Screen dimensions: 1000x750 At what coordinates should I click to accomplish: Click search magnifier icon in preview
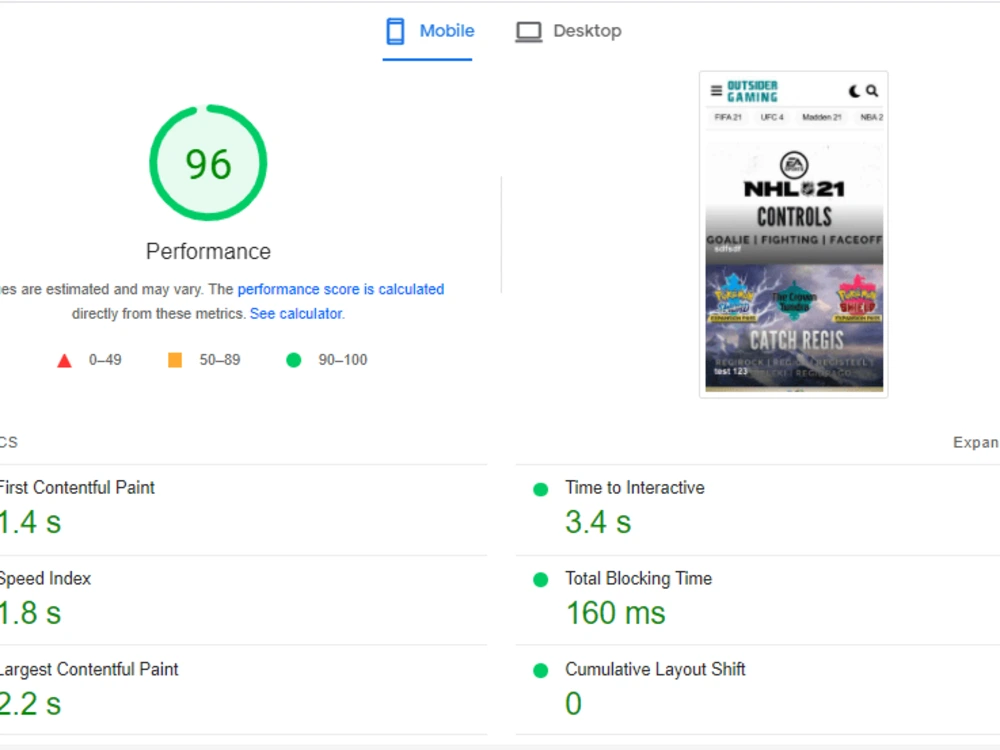coord(872,91)
